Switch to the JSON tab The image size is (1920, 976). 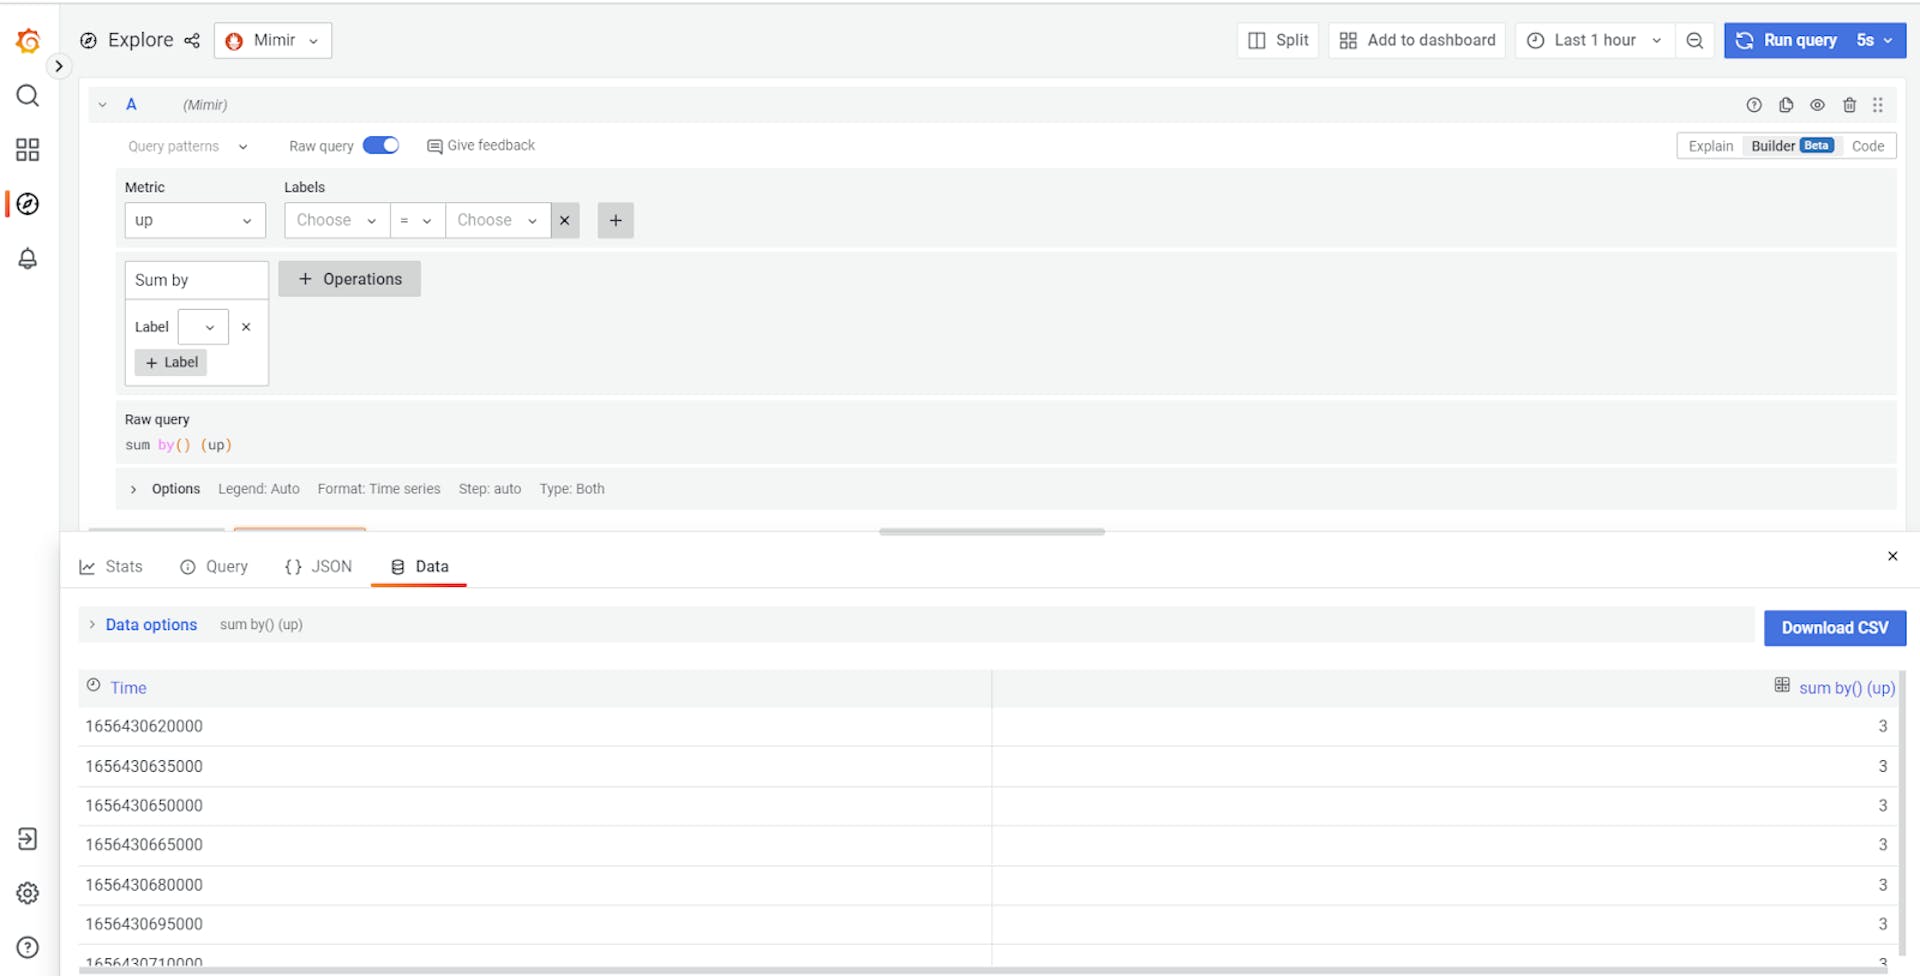(317, 566)
